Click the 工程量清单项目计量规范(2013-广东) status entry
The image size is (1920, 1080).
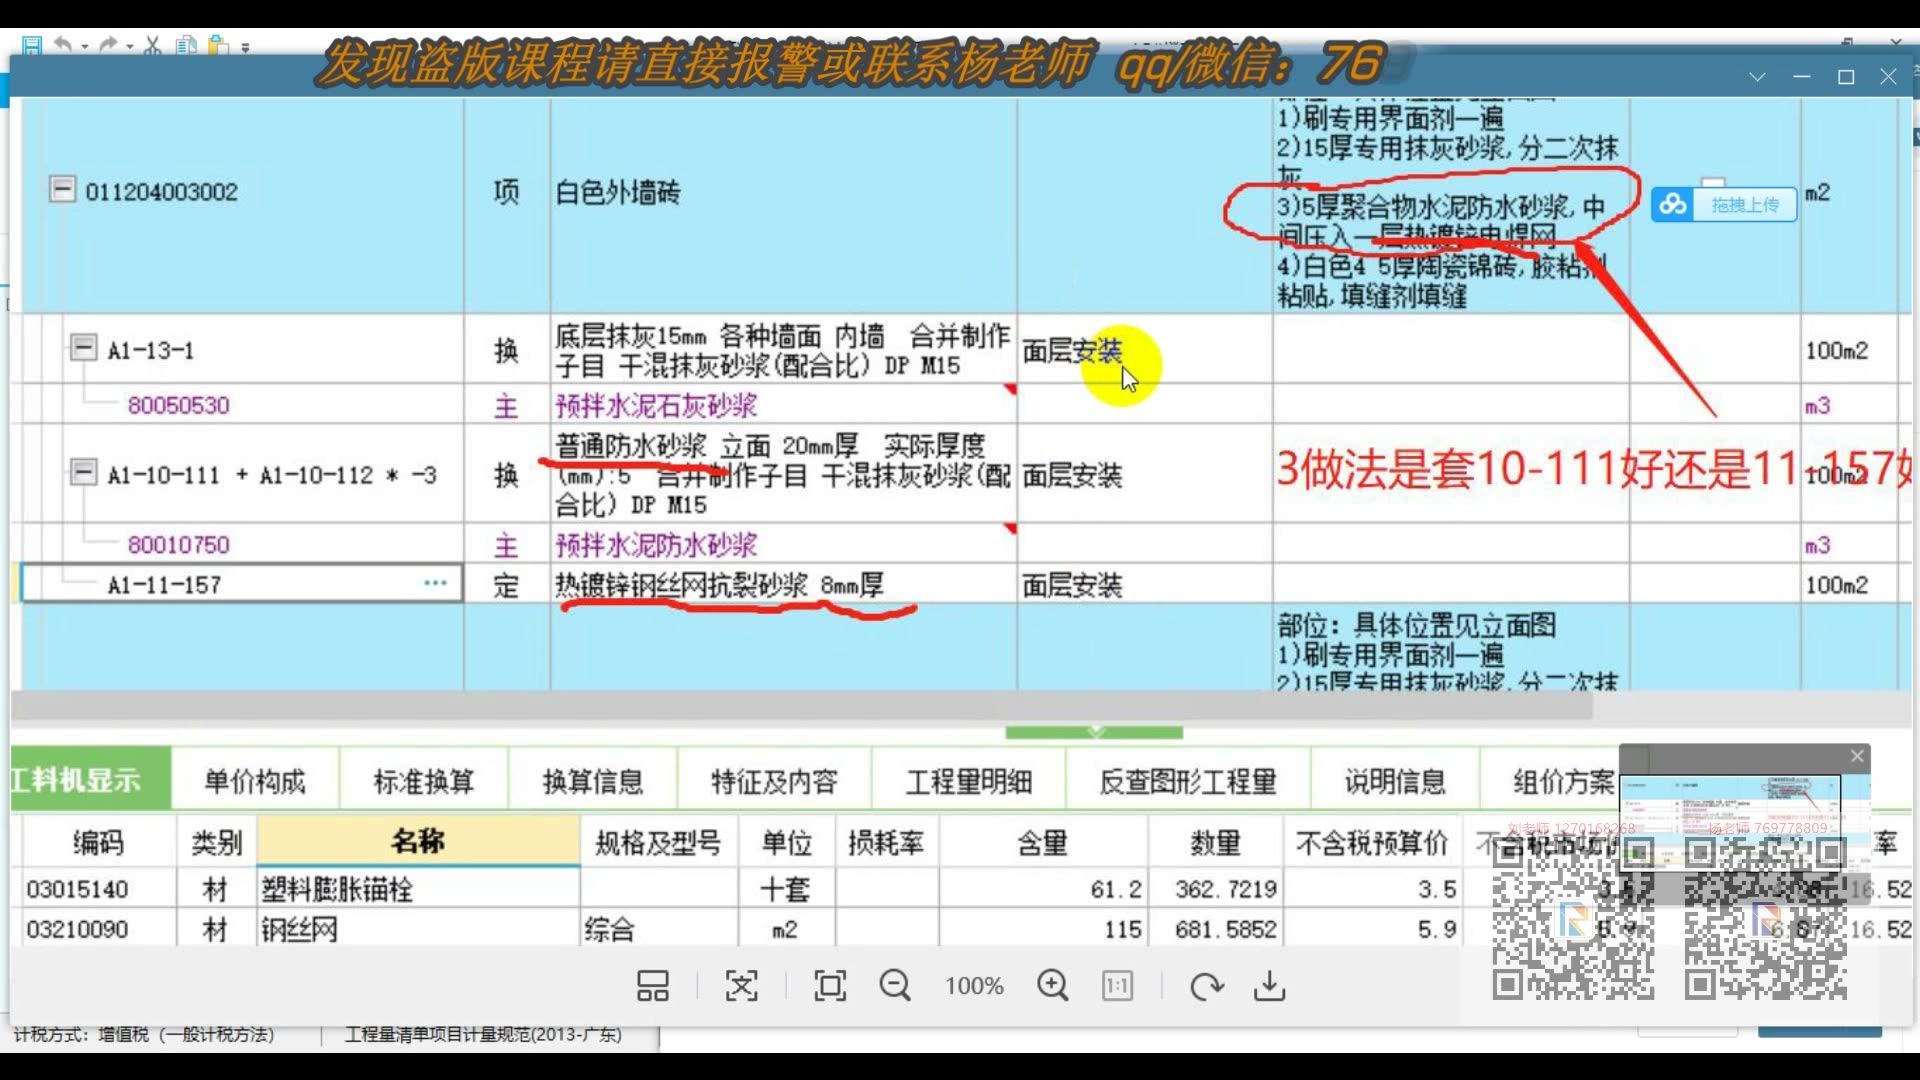(x=483, y=1034)
